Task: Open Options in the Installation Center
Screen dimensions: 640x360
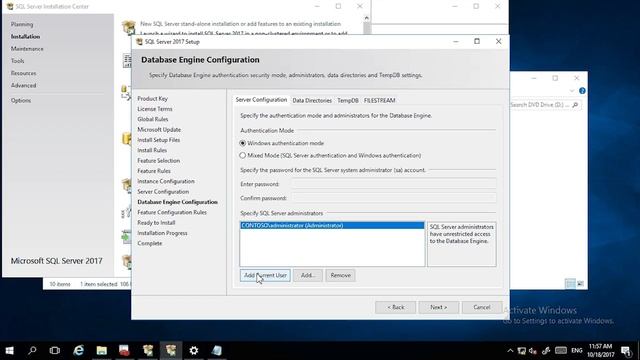Action: point(21,100)
